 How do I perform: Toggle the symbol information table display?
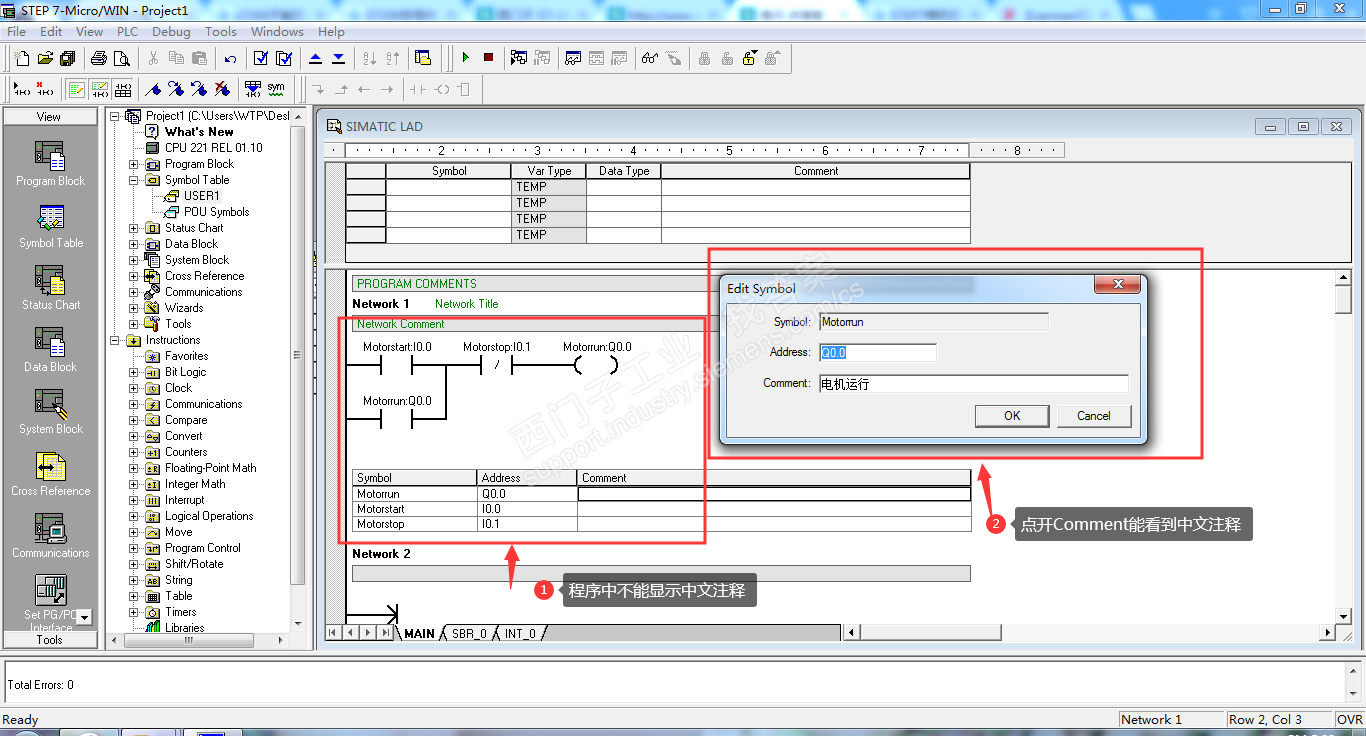pos(123,89)
